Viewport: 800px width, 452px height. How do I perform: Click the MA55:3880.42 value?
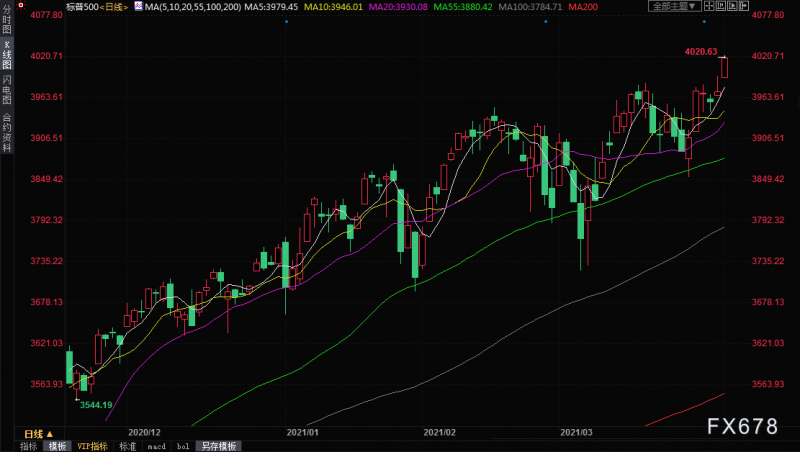[x=463, y=7]
